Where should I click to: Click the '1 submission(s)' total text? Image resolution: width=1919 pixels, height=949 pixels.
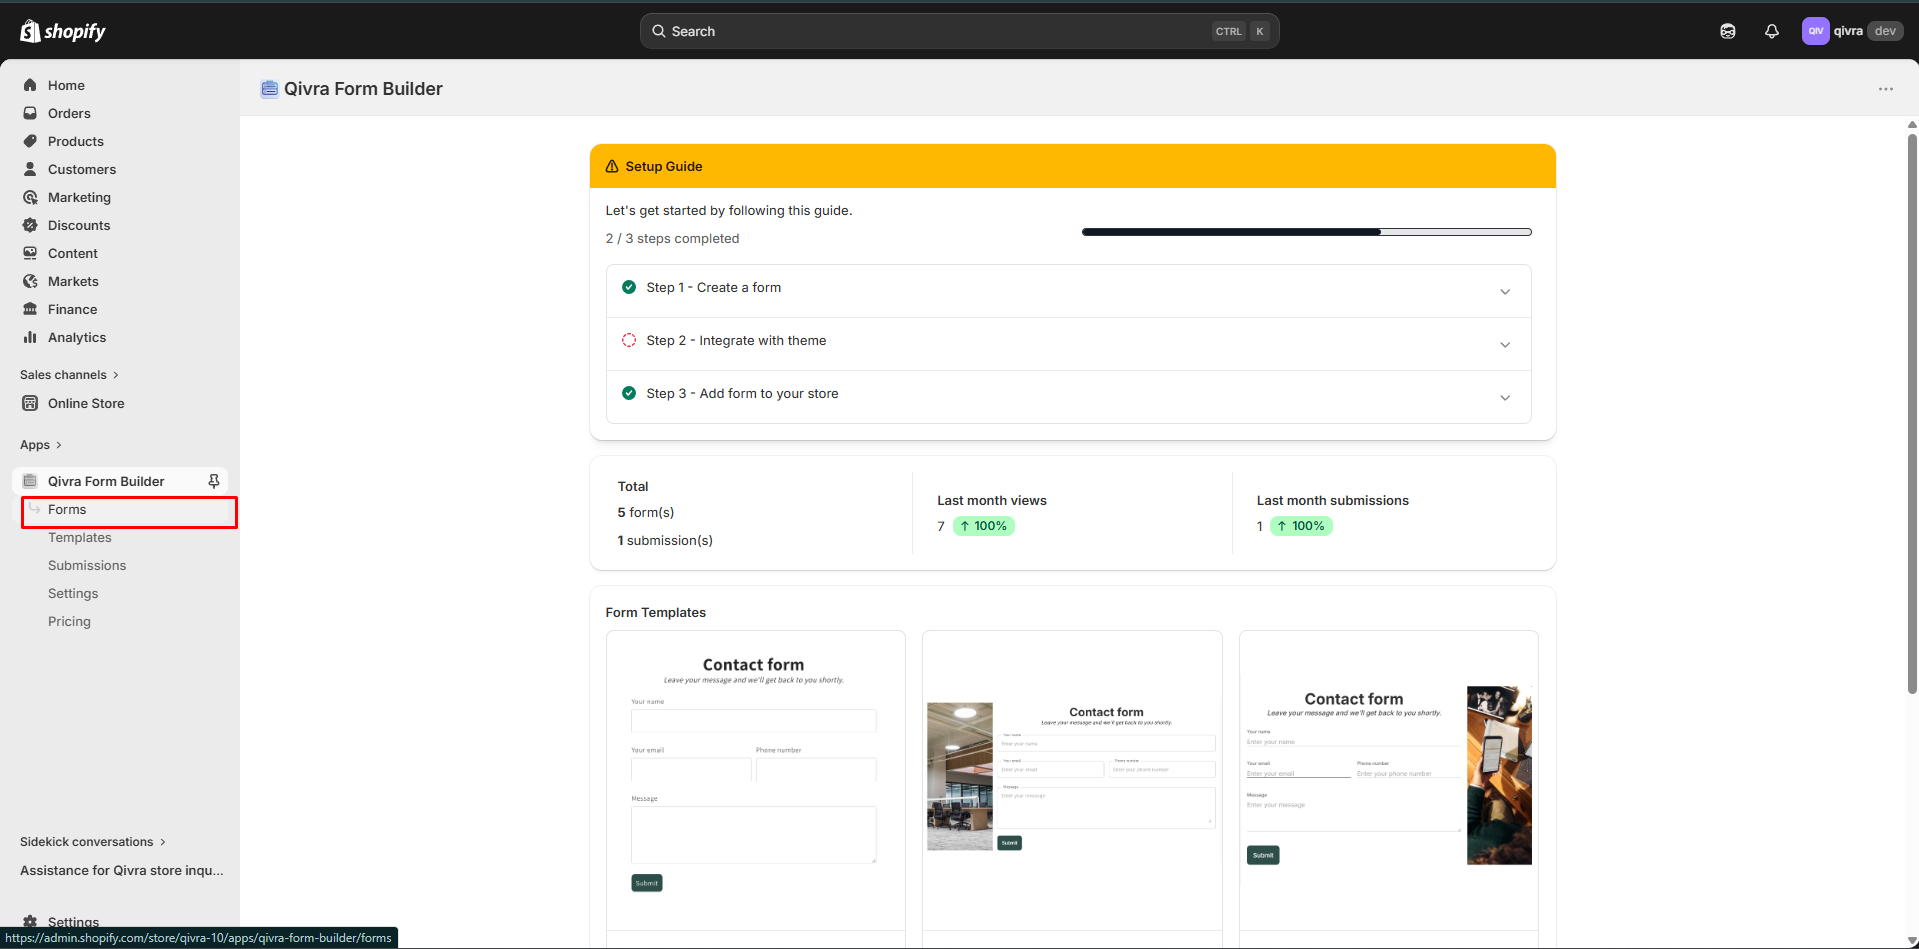point(665,540)
